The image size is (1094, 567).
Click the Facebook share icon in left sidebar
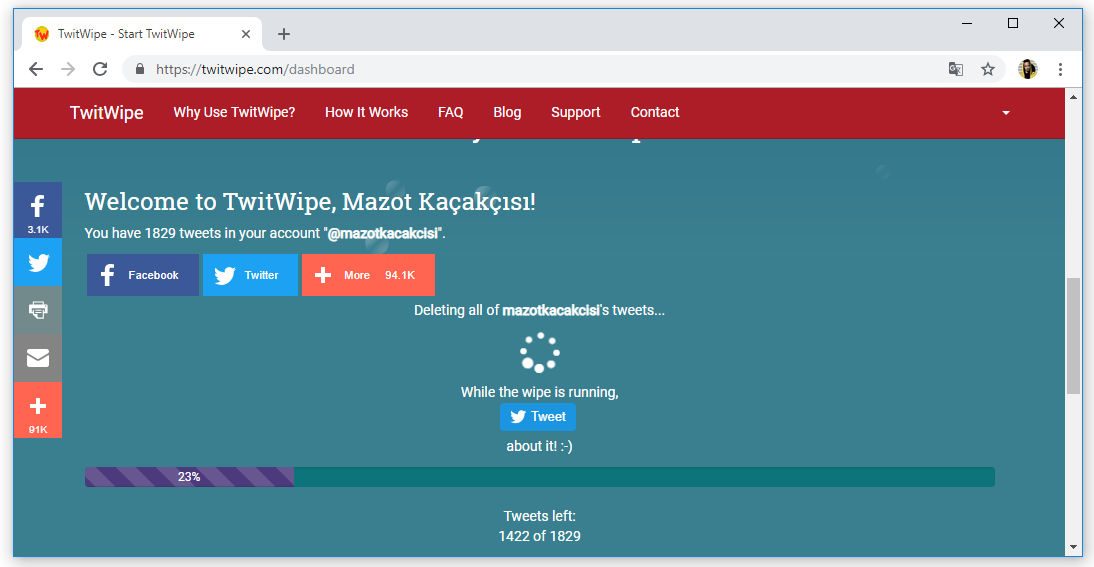tap(38, 209)
